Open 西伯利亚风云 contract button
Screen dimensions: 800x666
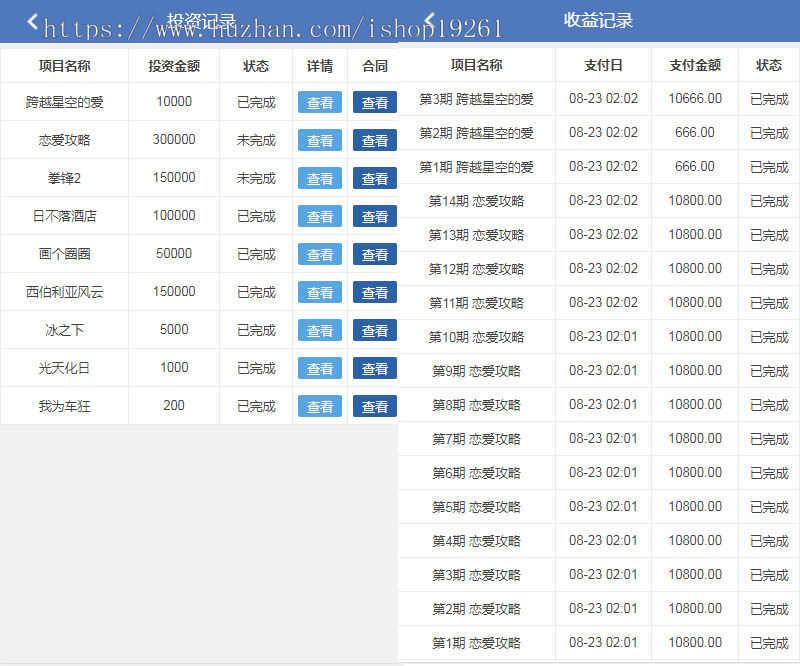click(375, 292)
